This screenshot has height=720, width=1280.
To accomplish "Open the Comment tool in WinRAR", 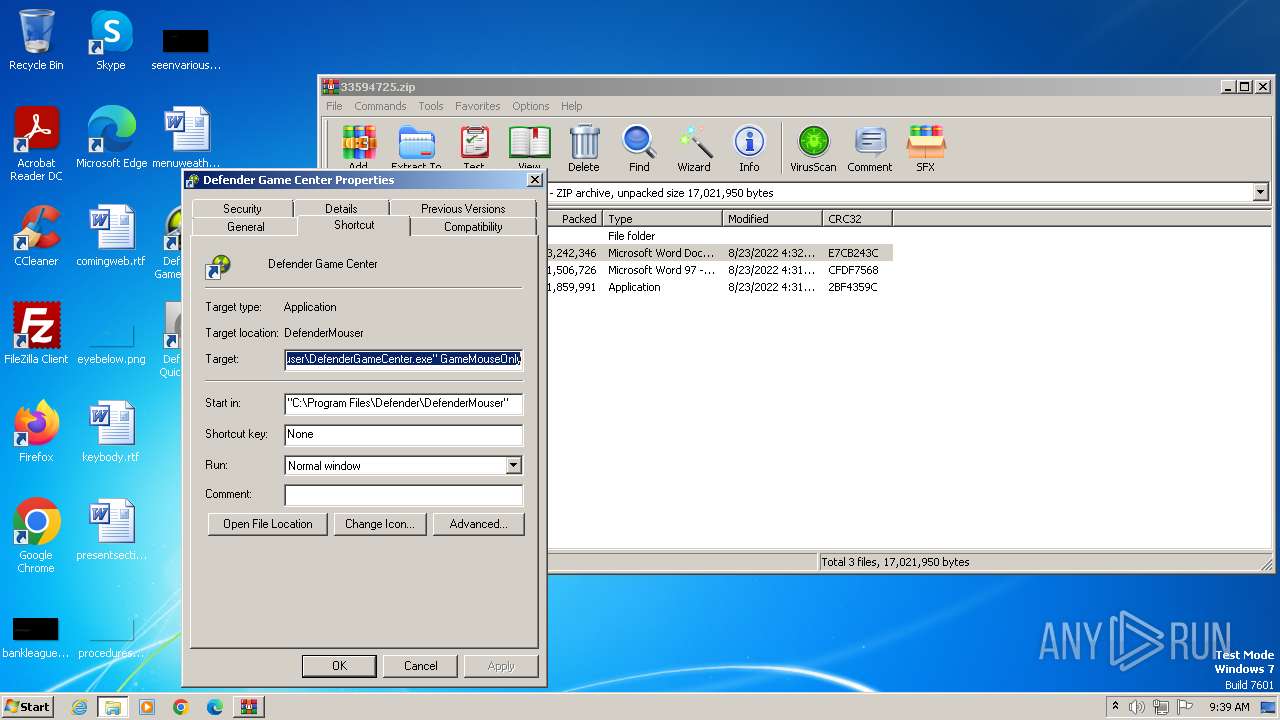I will [x=870, y=148].
